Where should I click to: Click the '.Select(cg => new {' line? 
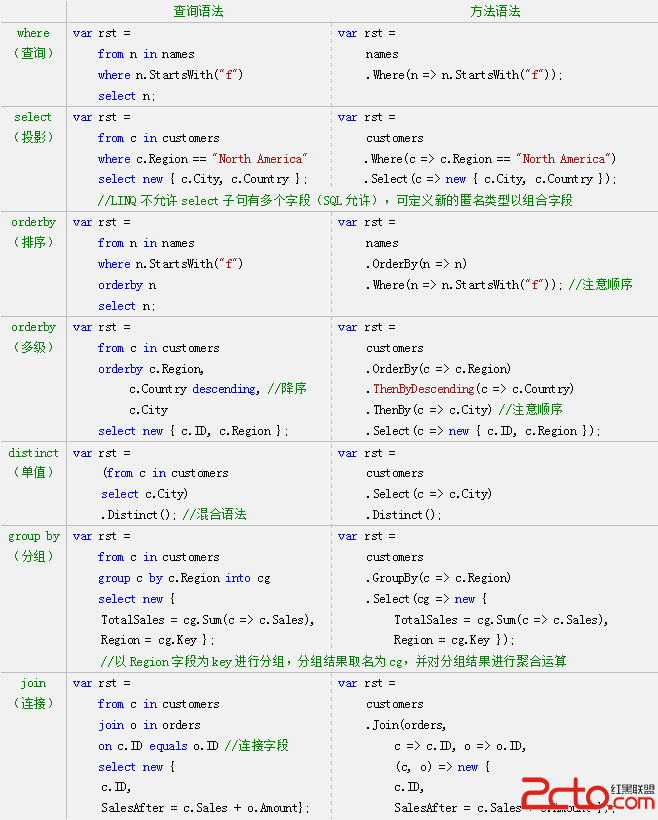(x=426, y=599)
